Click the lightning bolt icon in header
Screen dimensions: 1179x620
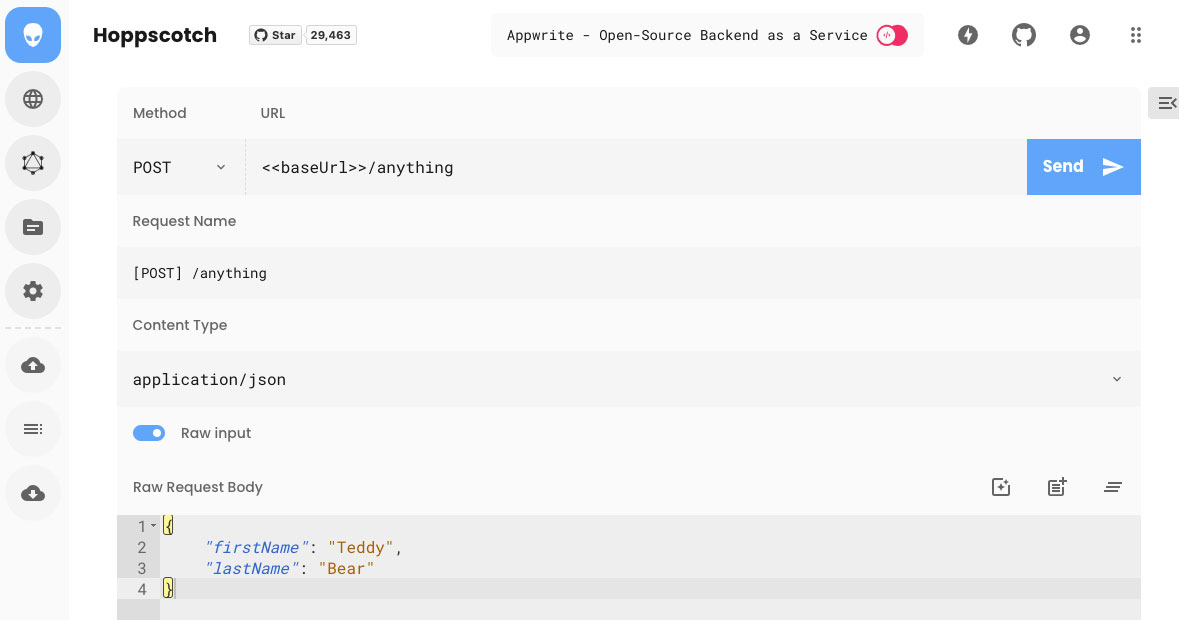(x=967, y=35)
